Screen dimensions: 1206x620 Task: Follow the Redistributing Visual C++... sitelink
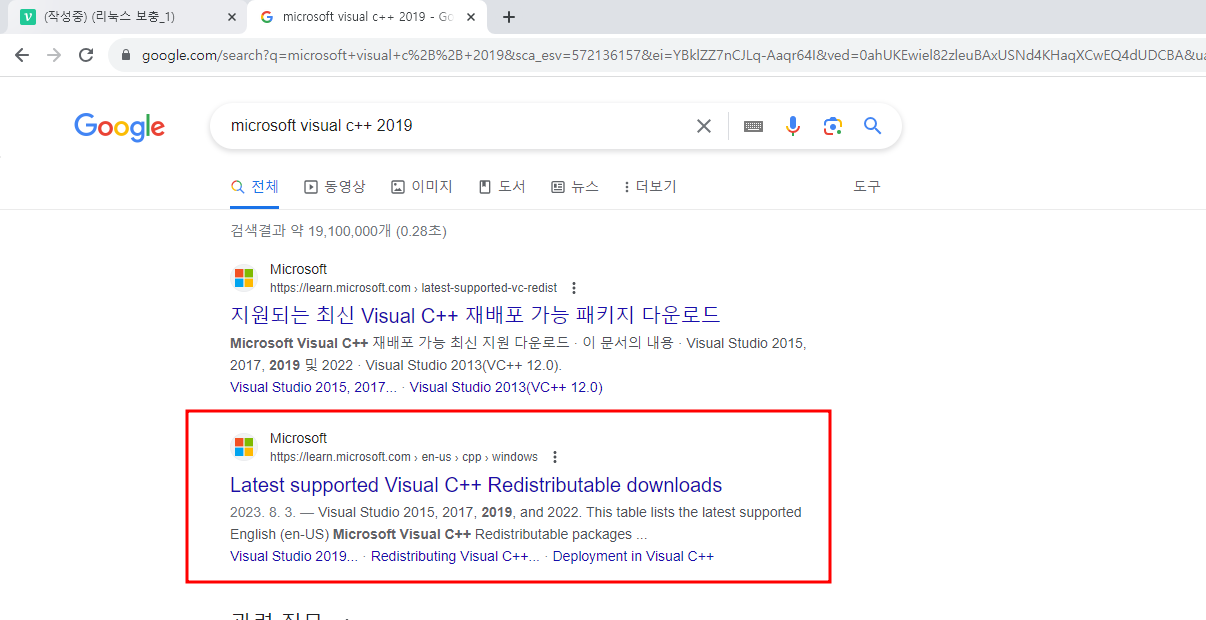click(455, 556)
